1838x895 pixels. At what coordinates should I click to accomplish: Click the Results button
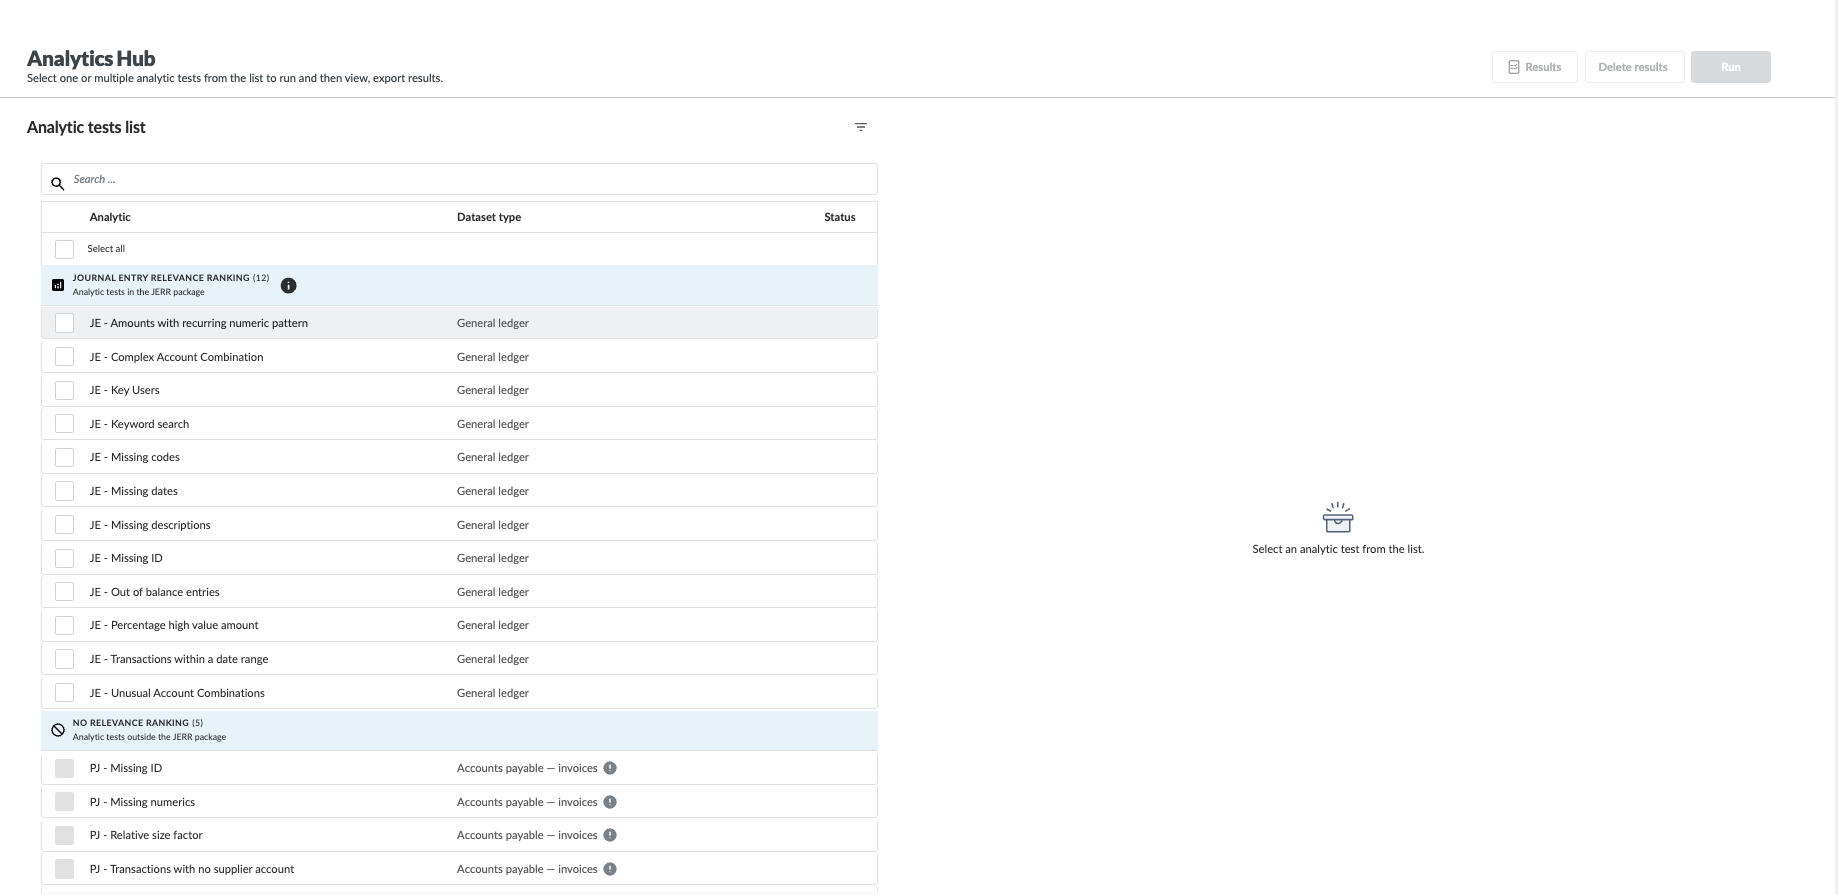1534,67
